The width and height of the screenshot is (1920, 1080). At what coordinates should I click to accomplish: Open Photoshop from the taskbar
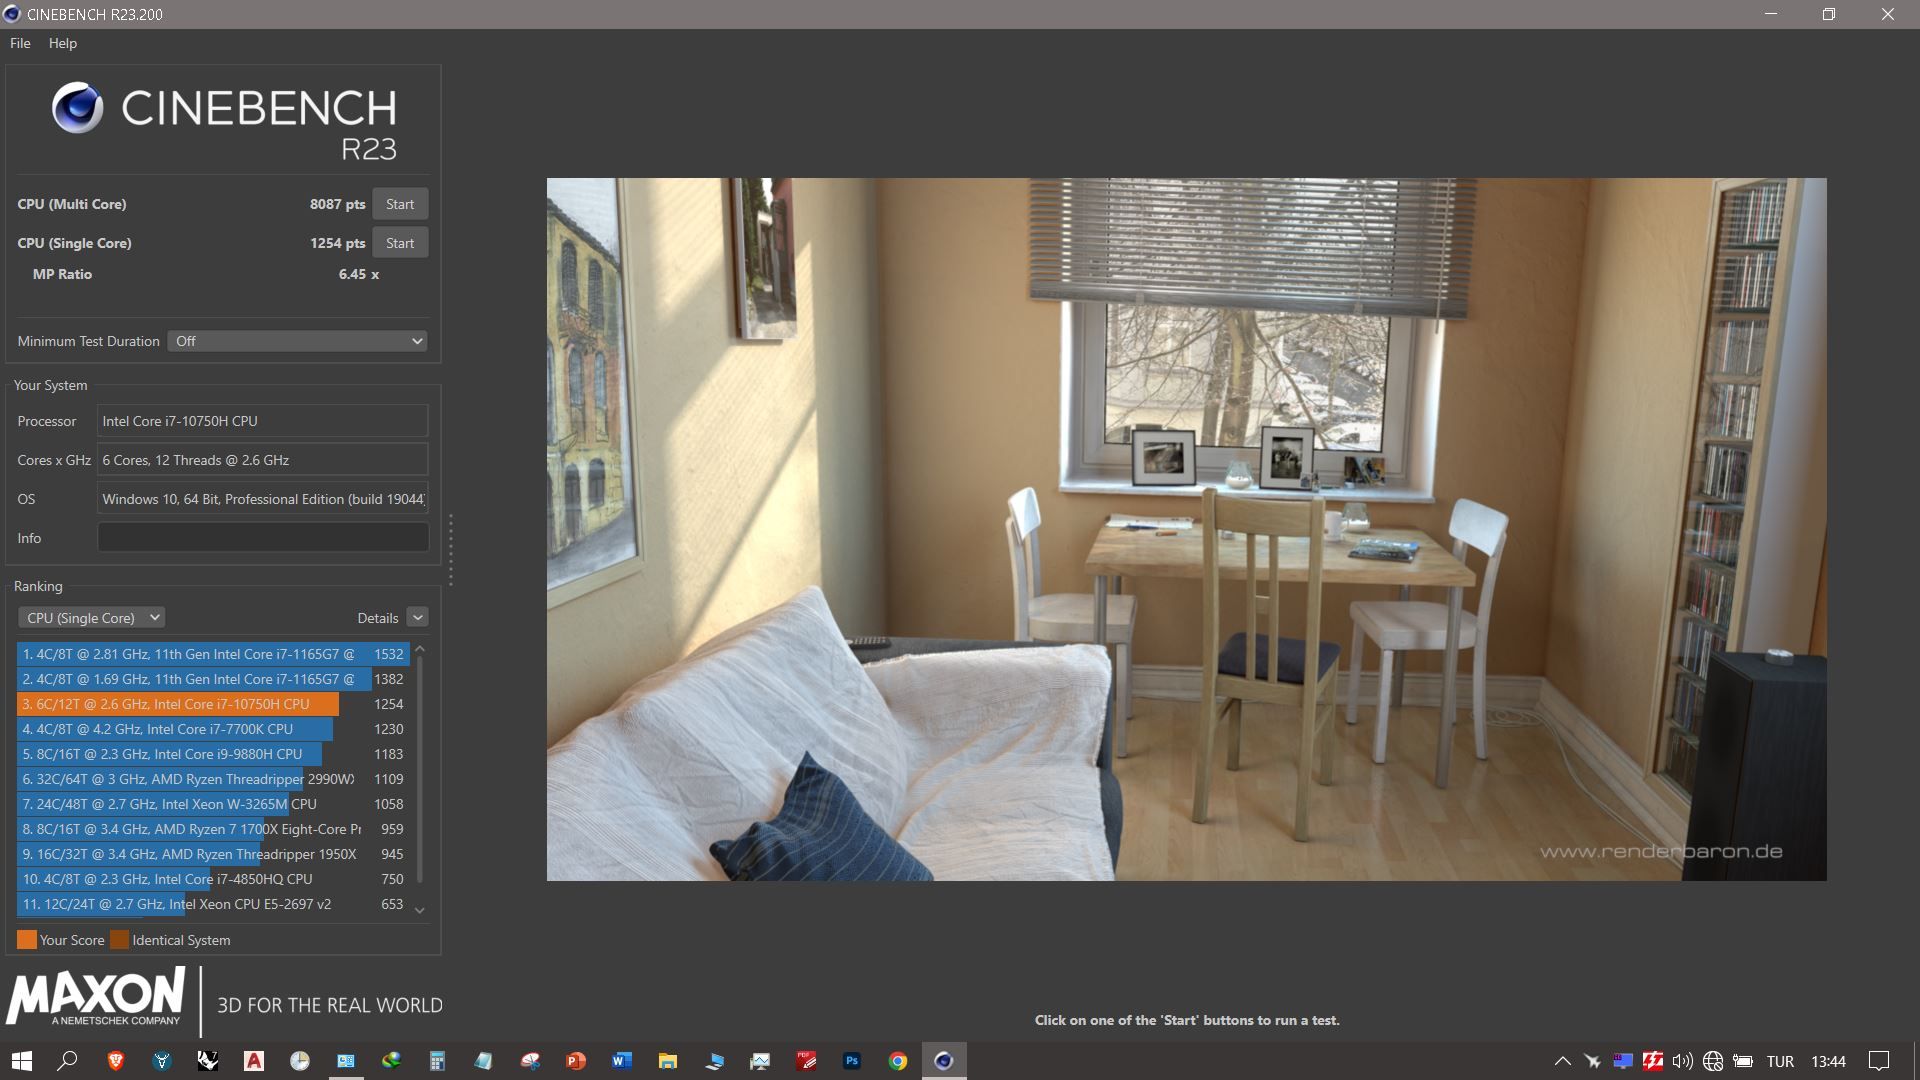point(852,1061)
